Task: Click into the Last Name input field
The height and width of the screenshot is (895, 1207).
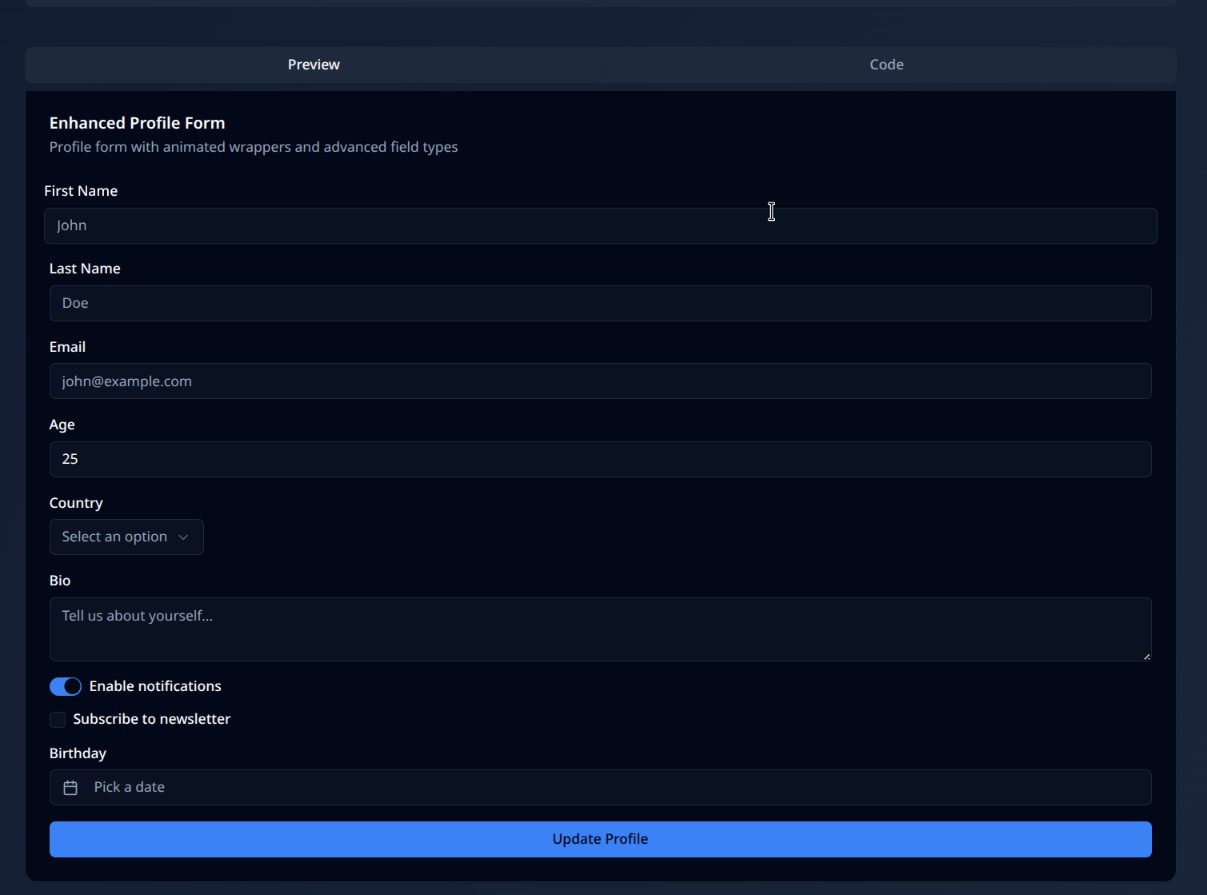Action: tap(600, 304)
